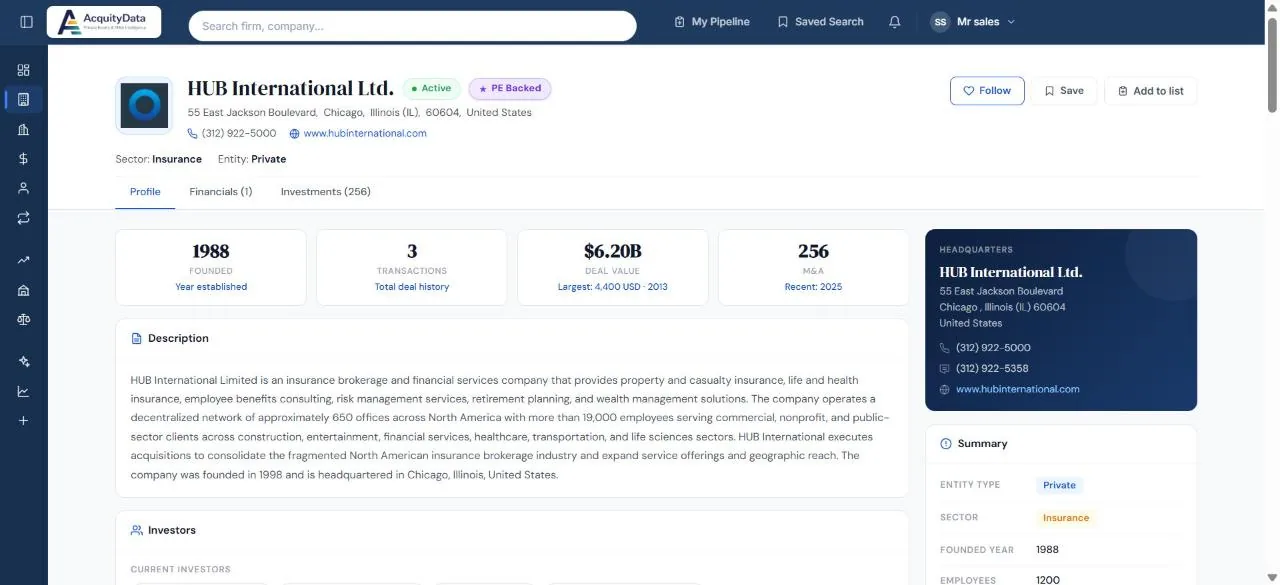Open notifications bell icon
The image size is (1280, 585).
tap(895, 22)
